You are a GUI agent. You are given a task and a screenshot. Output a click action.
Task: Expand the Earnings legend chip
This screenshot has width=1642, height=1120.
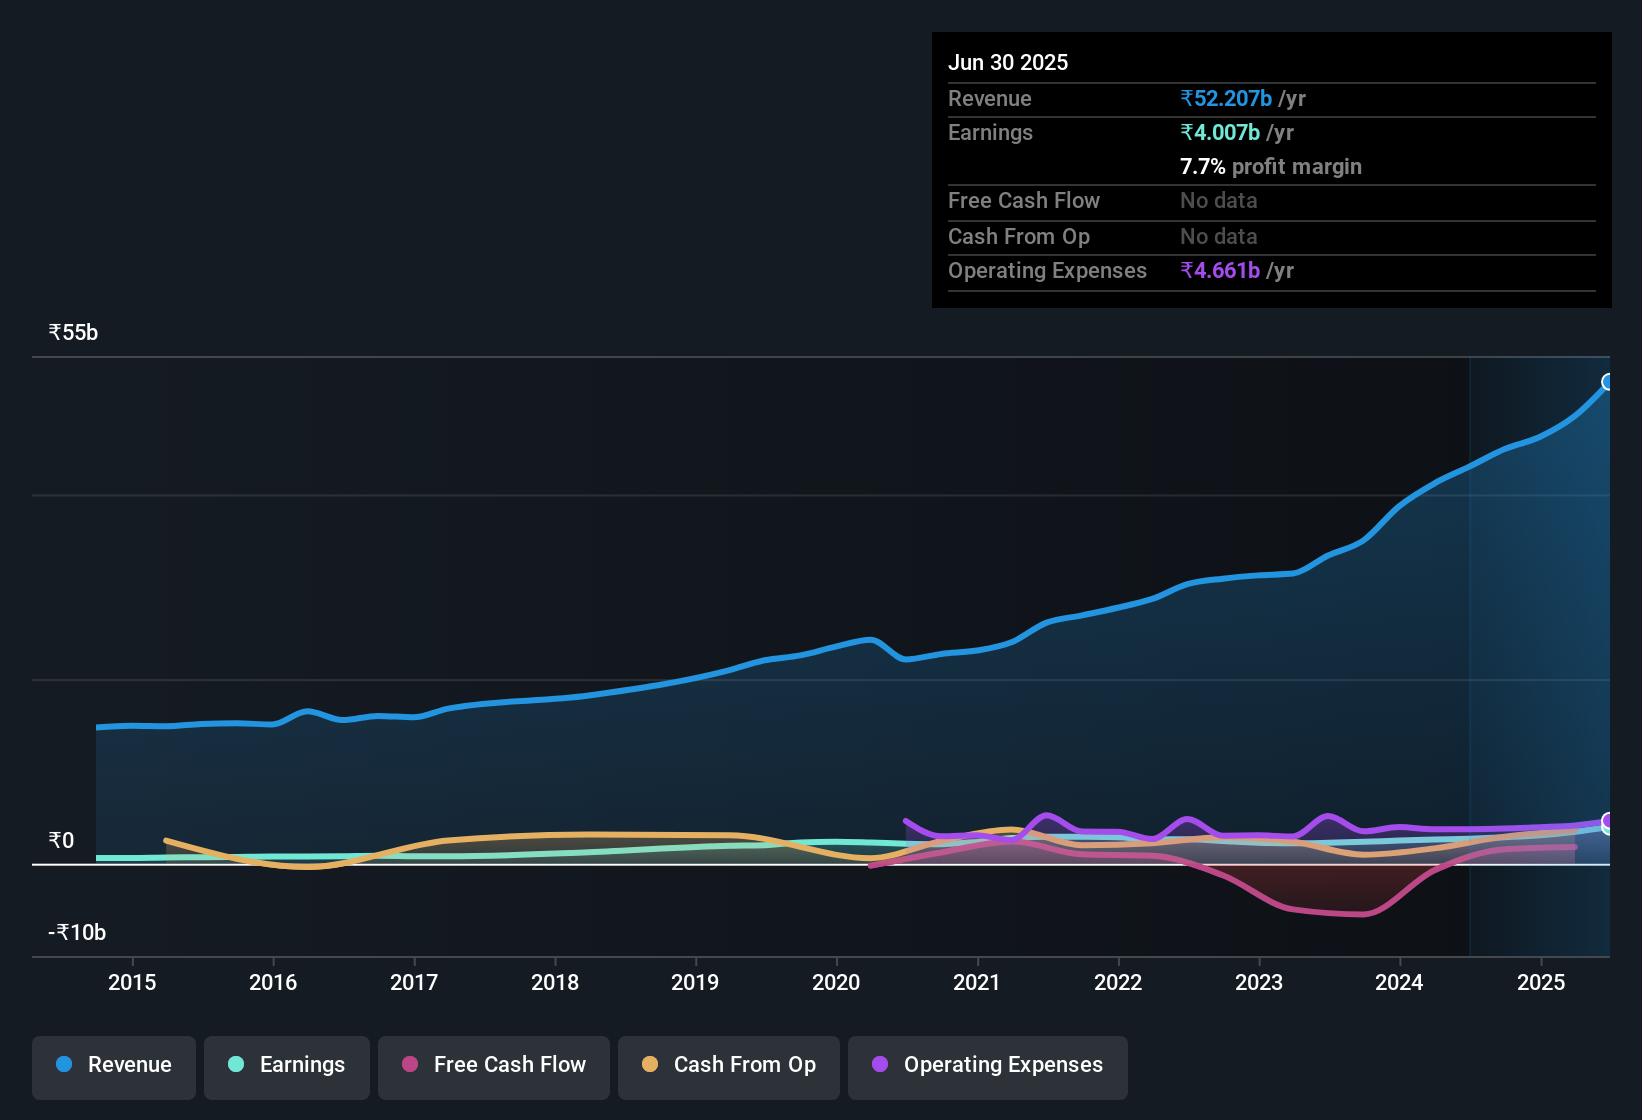pyautogui.click(x=286, y=1065)
